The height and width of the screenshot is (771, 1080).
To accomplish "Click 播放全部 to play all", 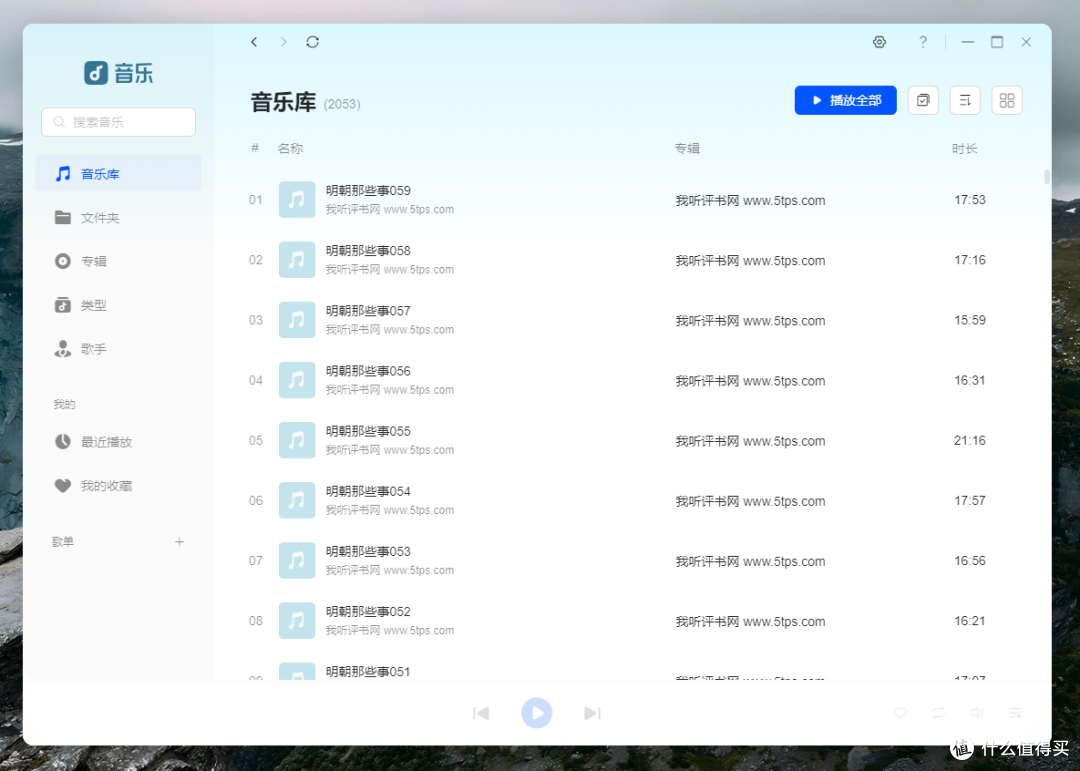I will (845, 101).
